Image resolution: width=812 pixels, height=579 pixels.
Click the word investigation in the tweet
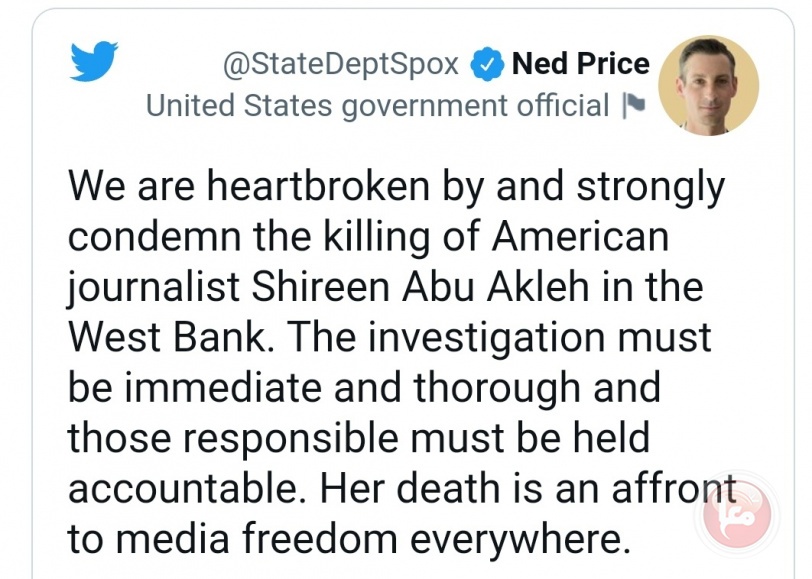click(x=487, y=338)
